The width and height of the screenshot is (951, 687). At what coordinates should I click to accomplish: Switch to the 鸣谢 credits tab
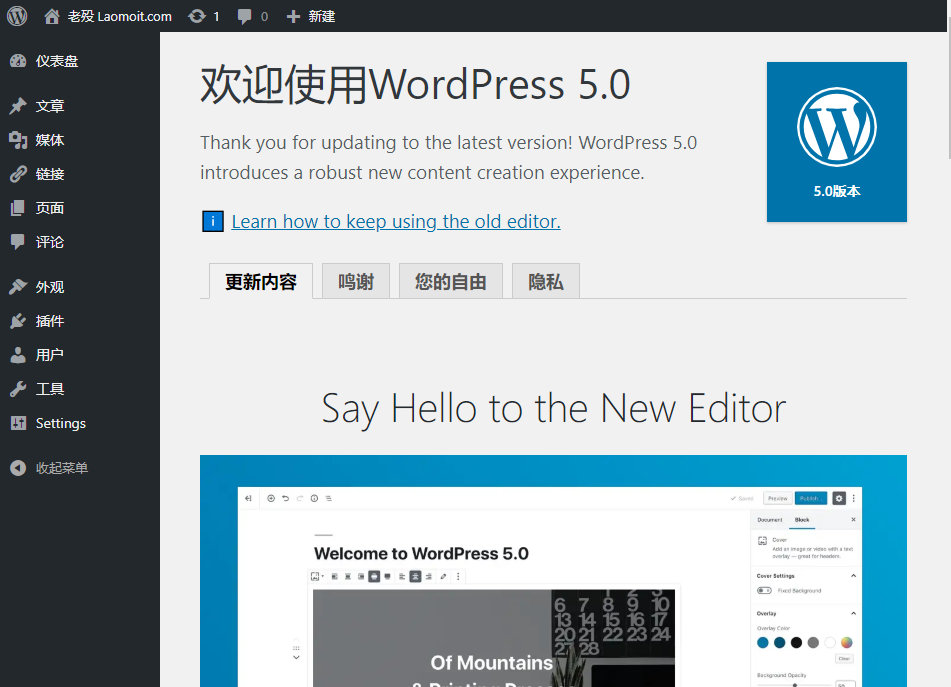(356, 281)
